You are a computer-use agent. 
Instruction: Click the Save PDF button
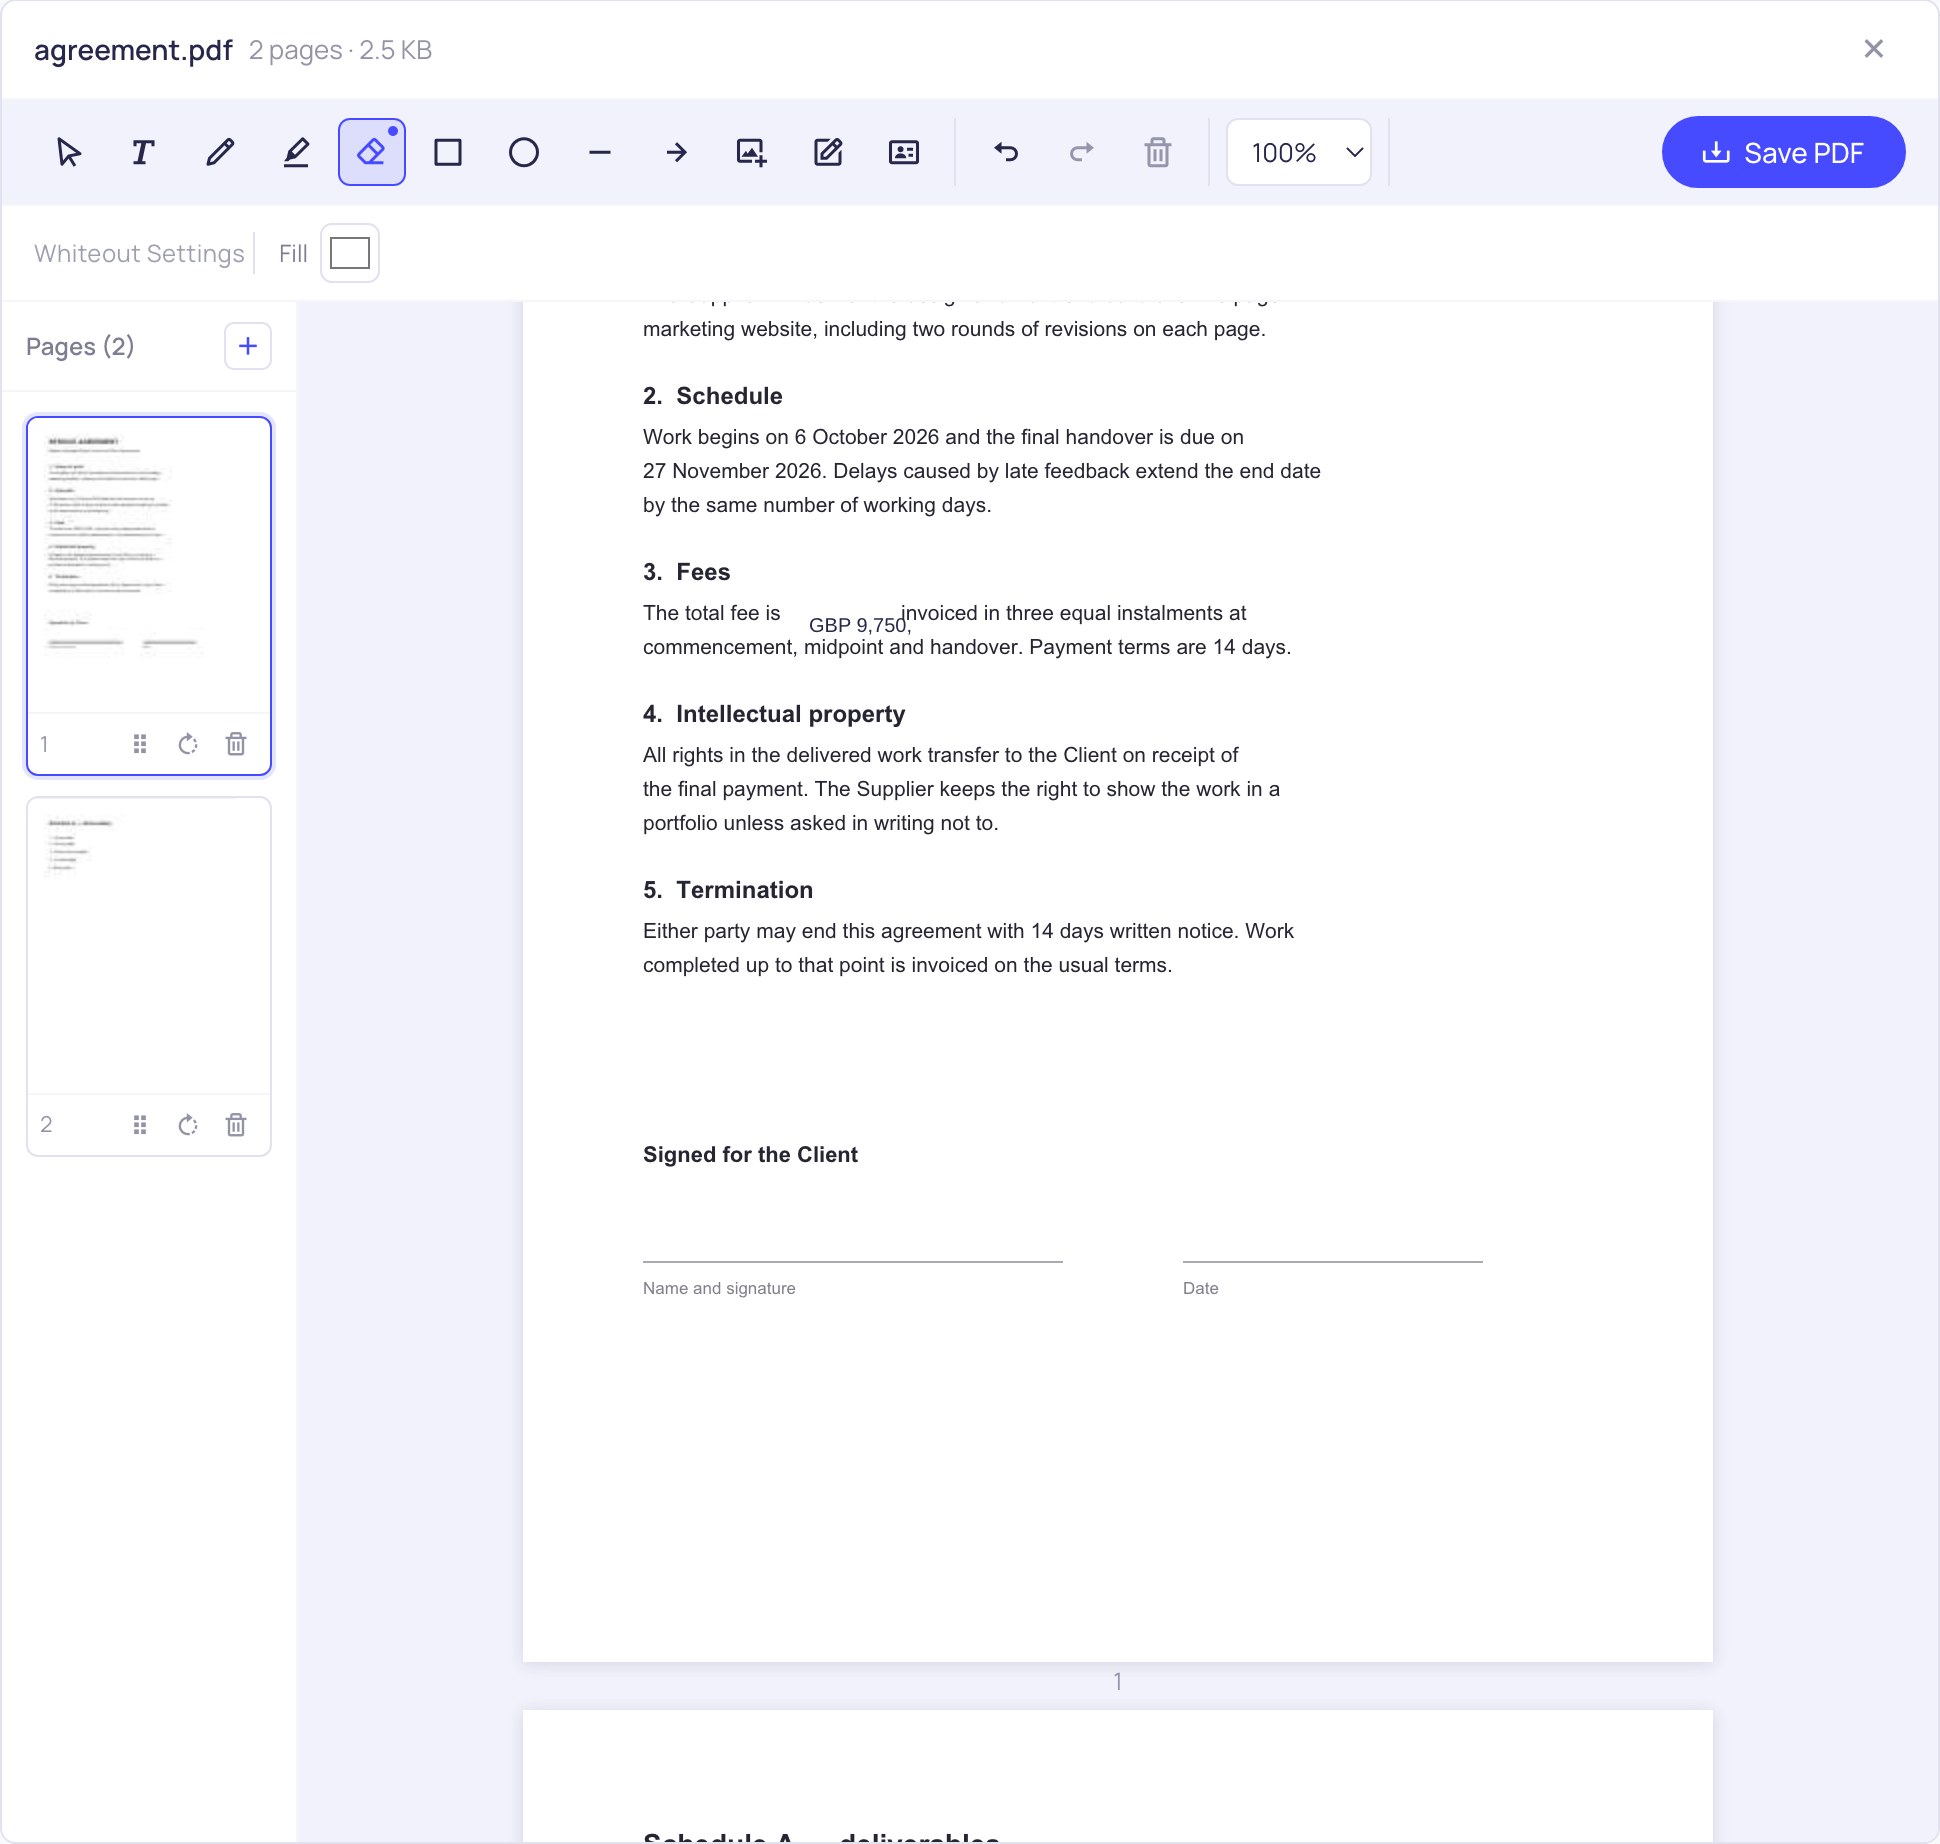point(1783,152)
